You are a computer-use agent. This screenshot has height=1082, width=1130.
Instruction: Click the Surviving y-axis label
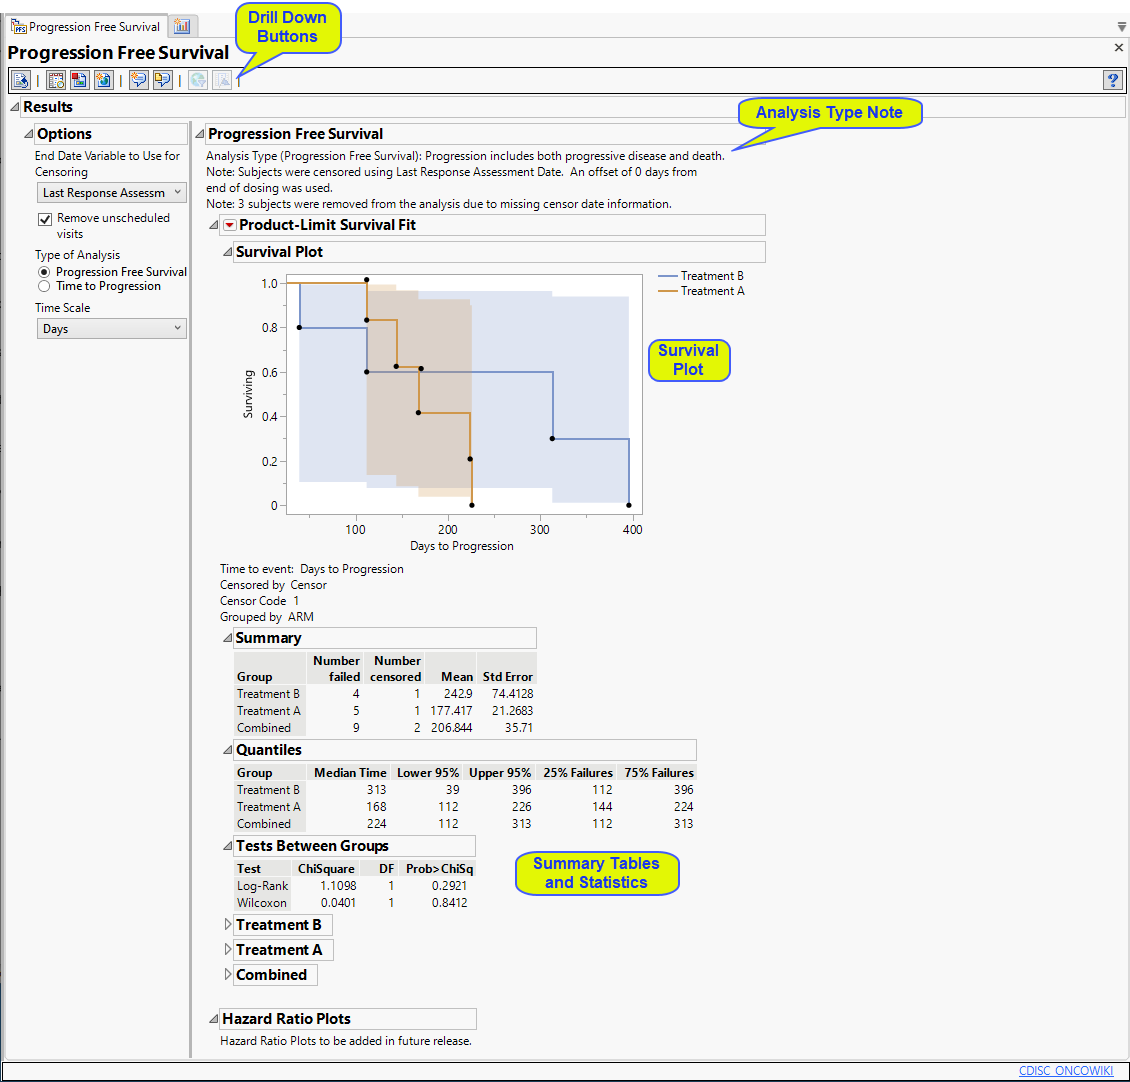249,394
